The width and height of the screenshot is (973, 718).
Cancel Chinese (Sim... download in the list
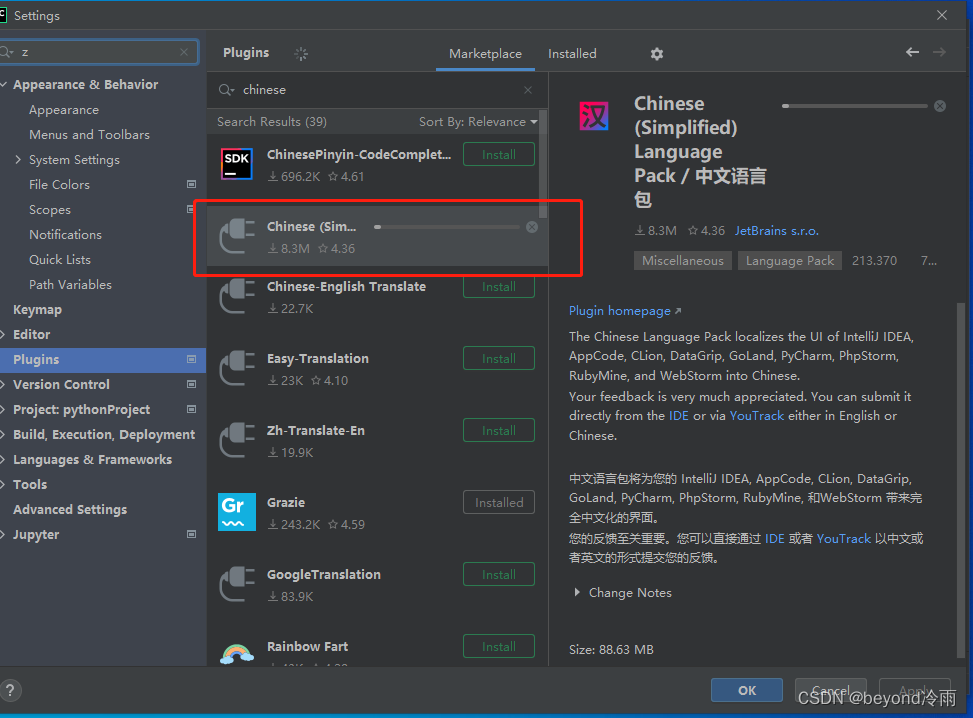point(532,227)
